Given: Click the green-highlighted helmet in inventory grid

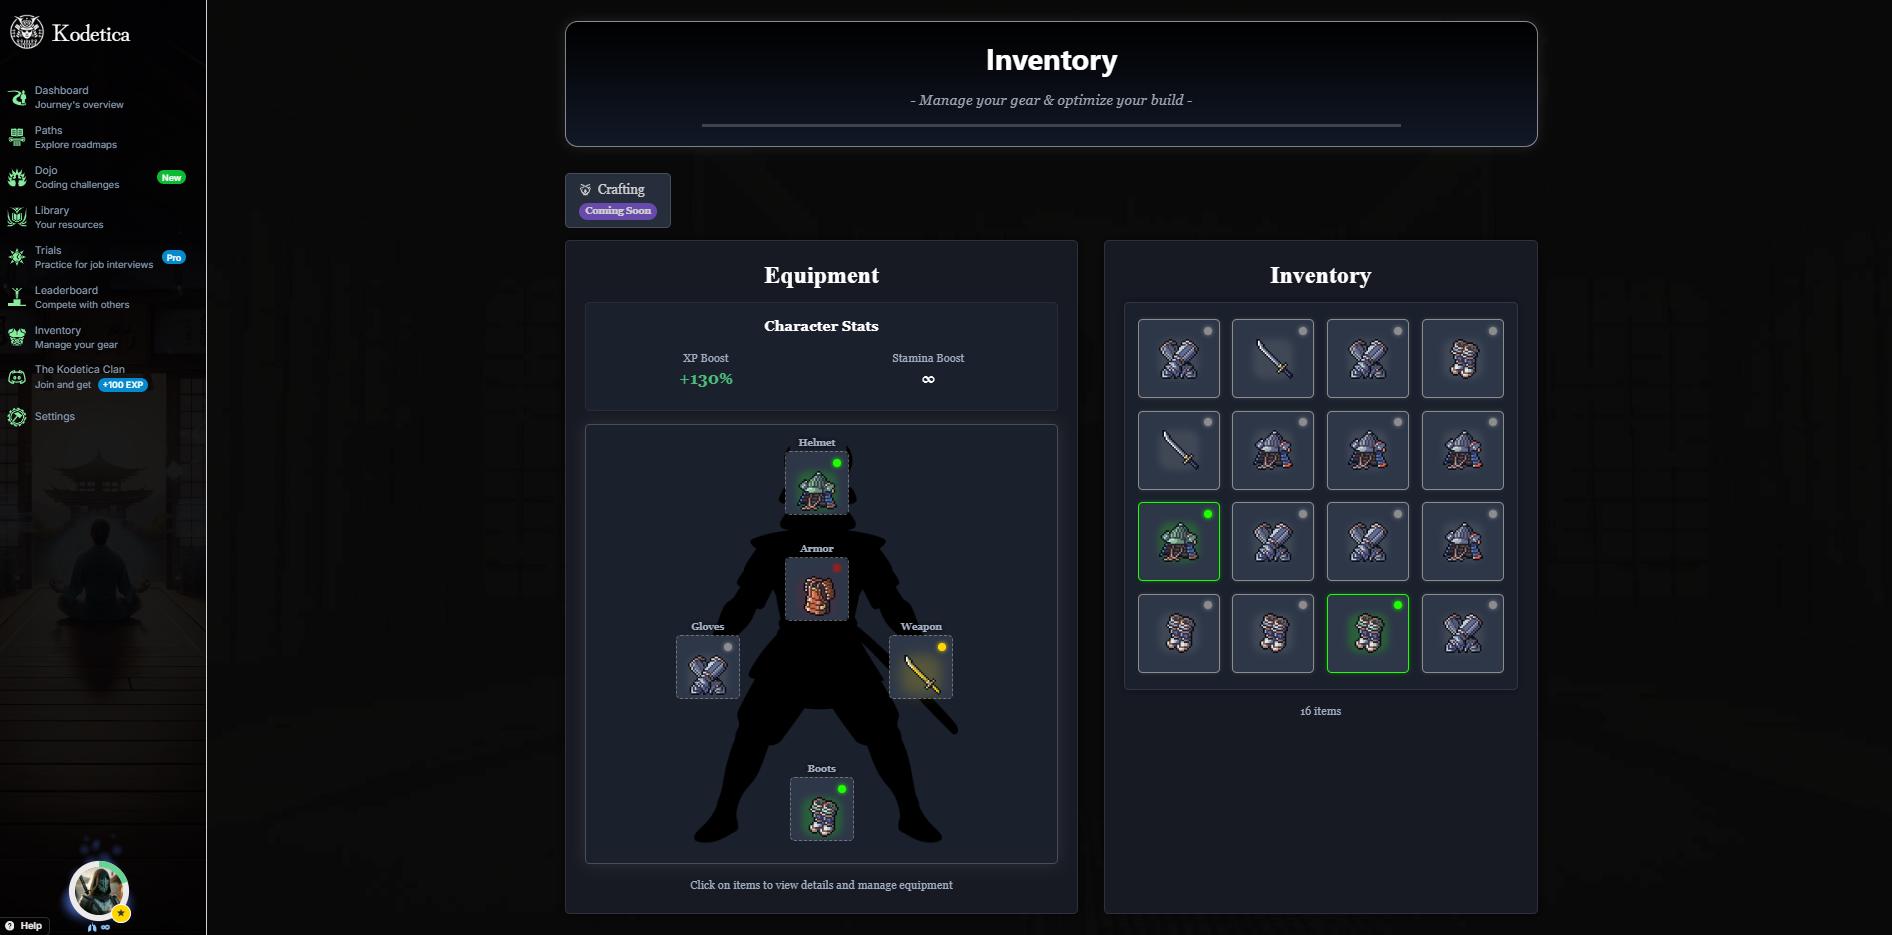Looking at the screenshot, I should point(1178,541).
